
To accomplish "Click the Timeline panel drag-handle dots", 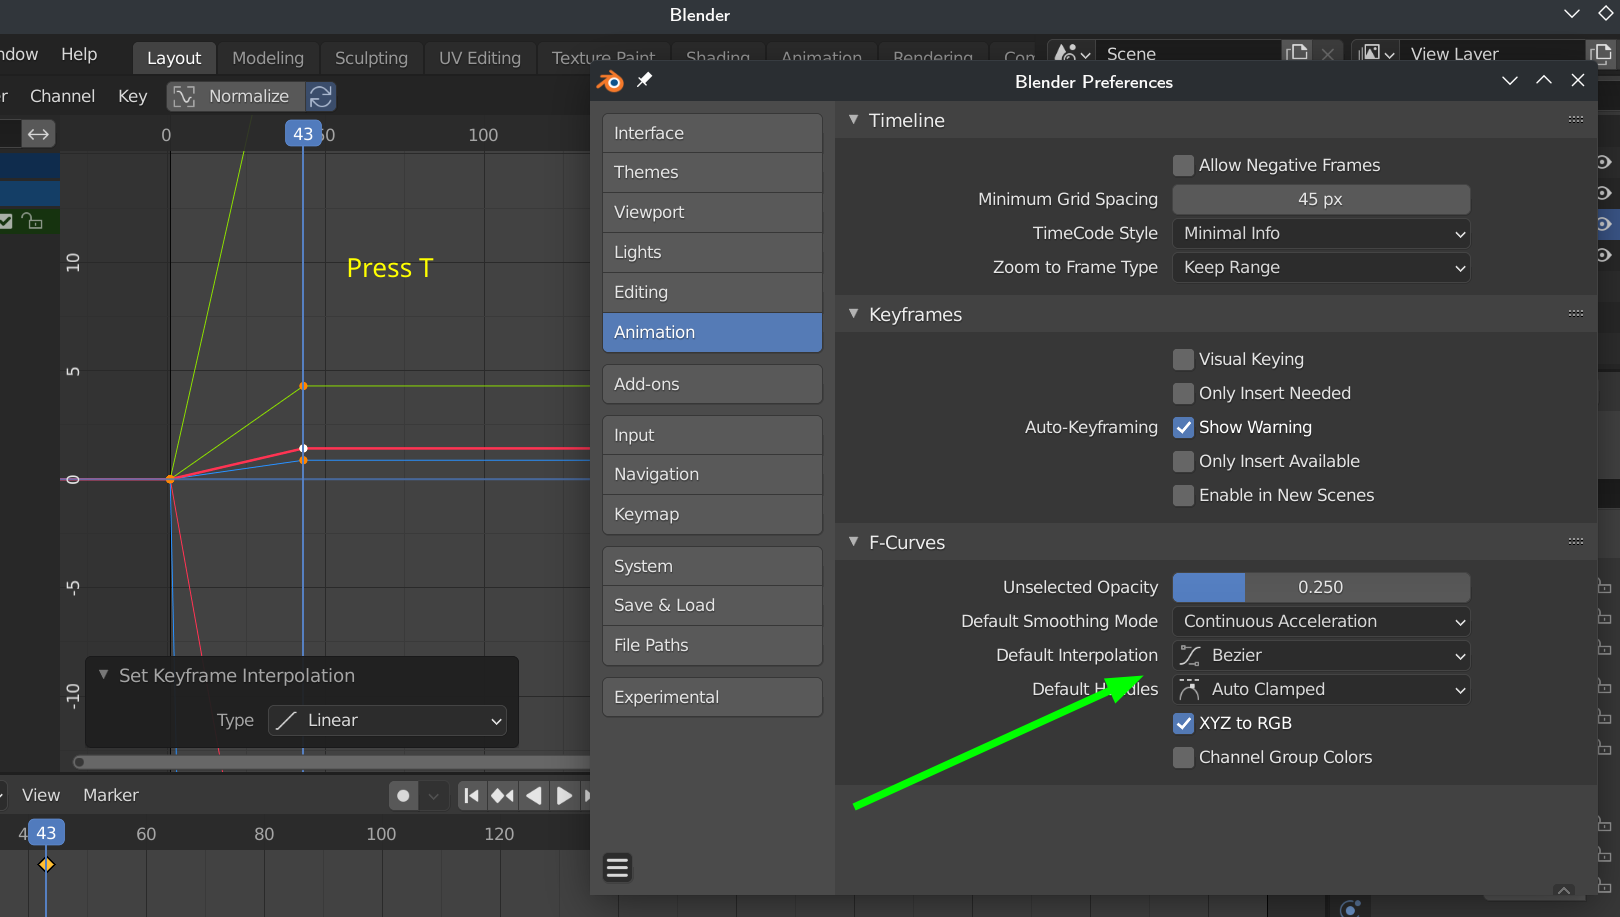I will click(1576, 119).
